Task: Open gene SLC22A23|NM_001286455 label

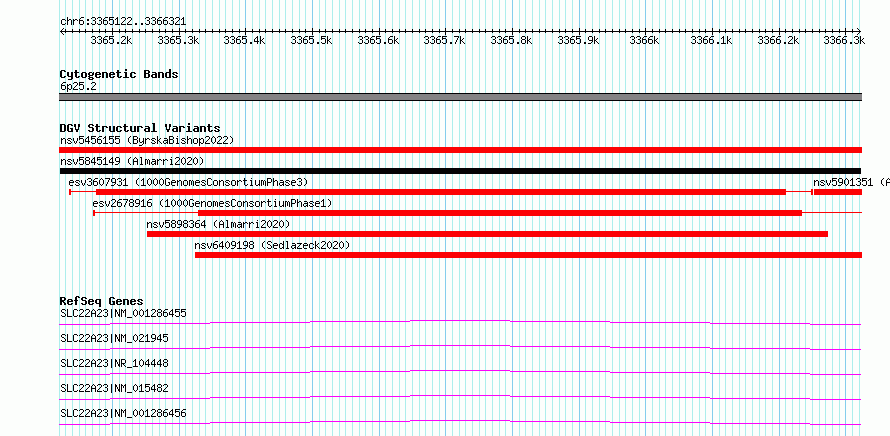Action: pyautogui.click(x=123, y=313)
